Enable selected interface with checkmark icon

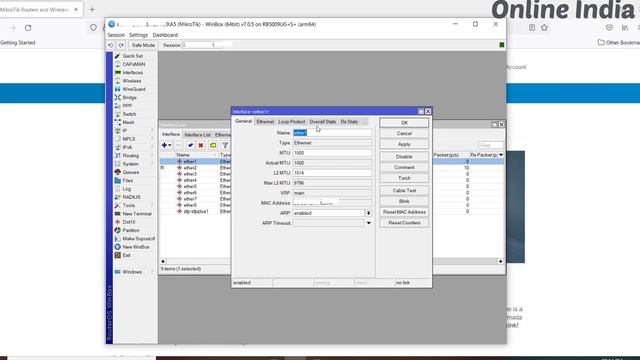pos(190,145)
